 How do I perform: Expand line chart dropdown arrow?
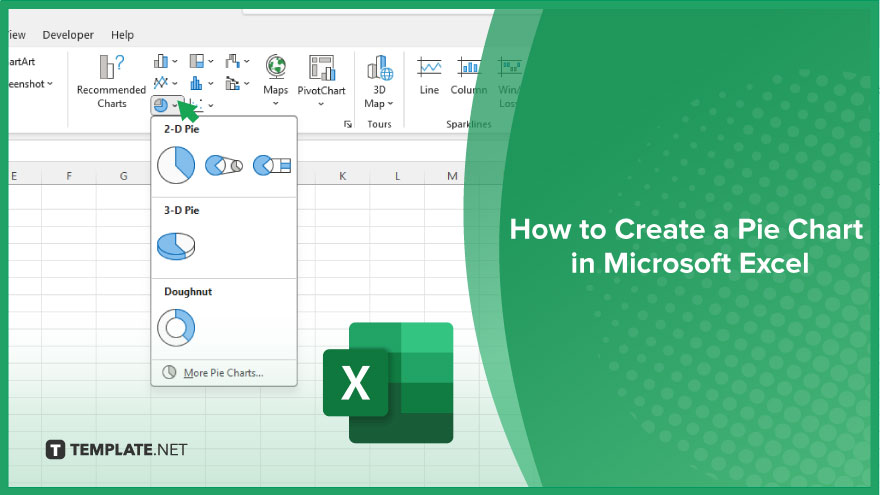(x=175, y=84)
